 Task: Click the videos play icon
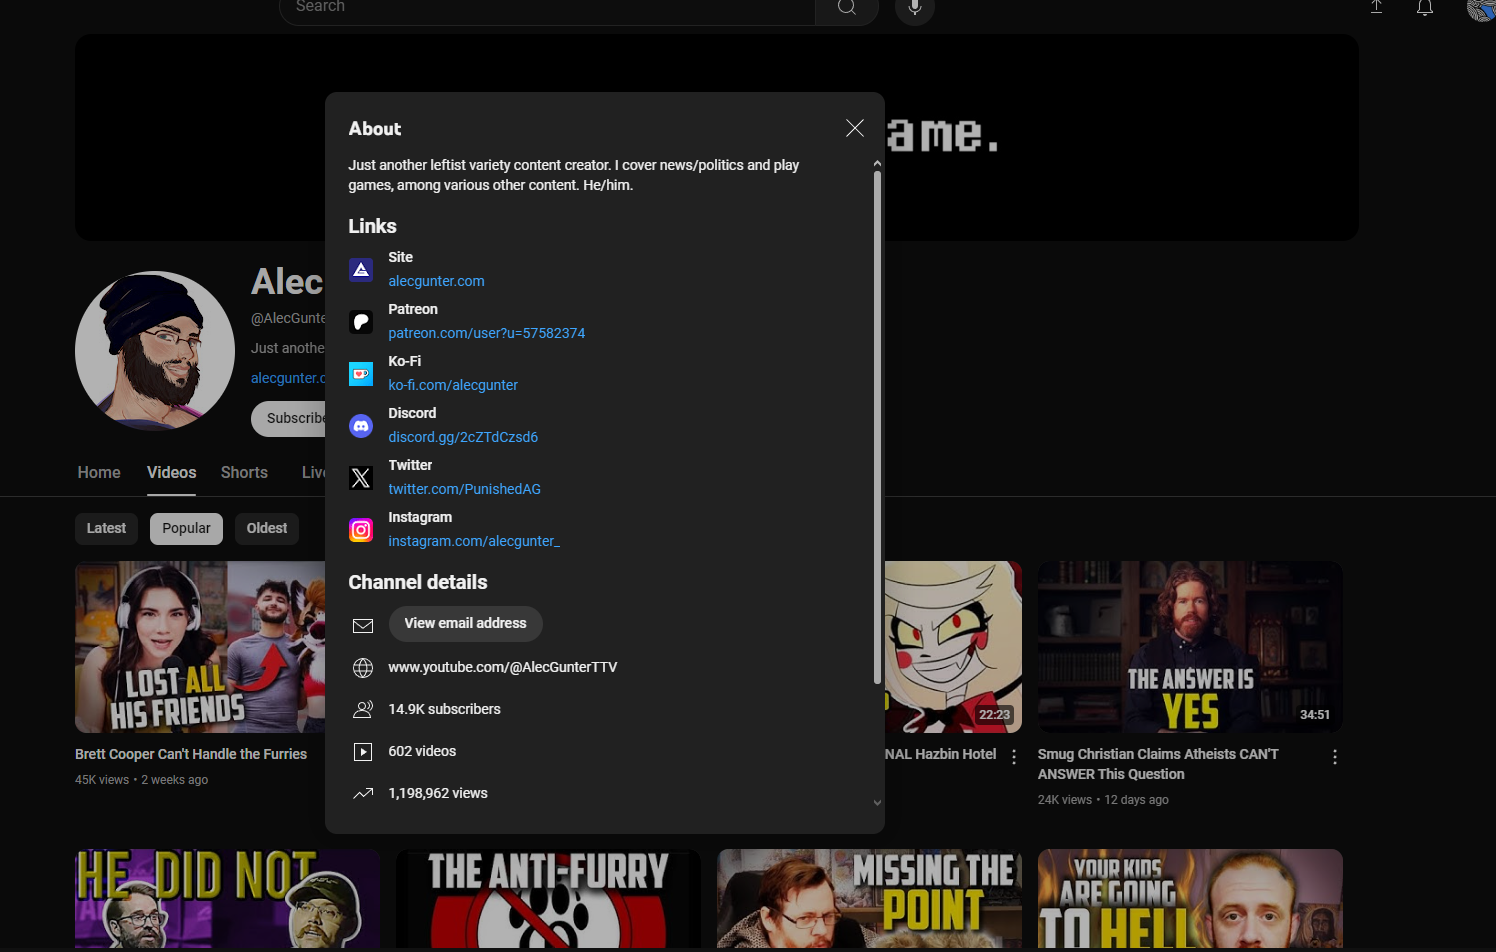click(x=363, y=752)
